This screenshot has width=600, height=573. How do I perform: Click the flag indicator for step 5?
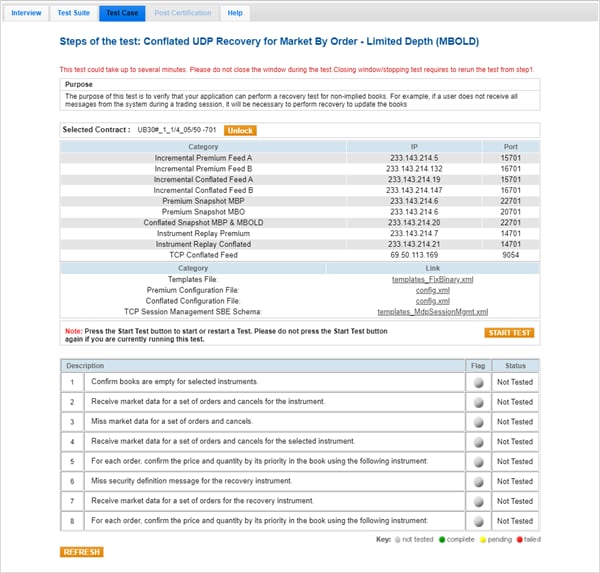click(x=478, y=461)
